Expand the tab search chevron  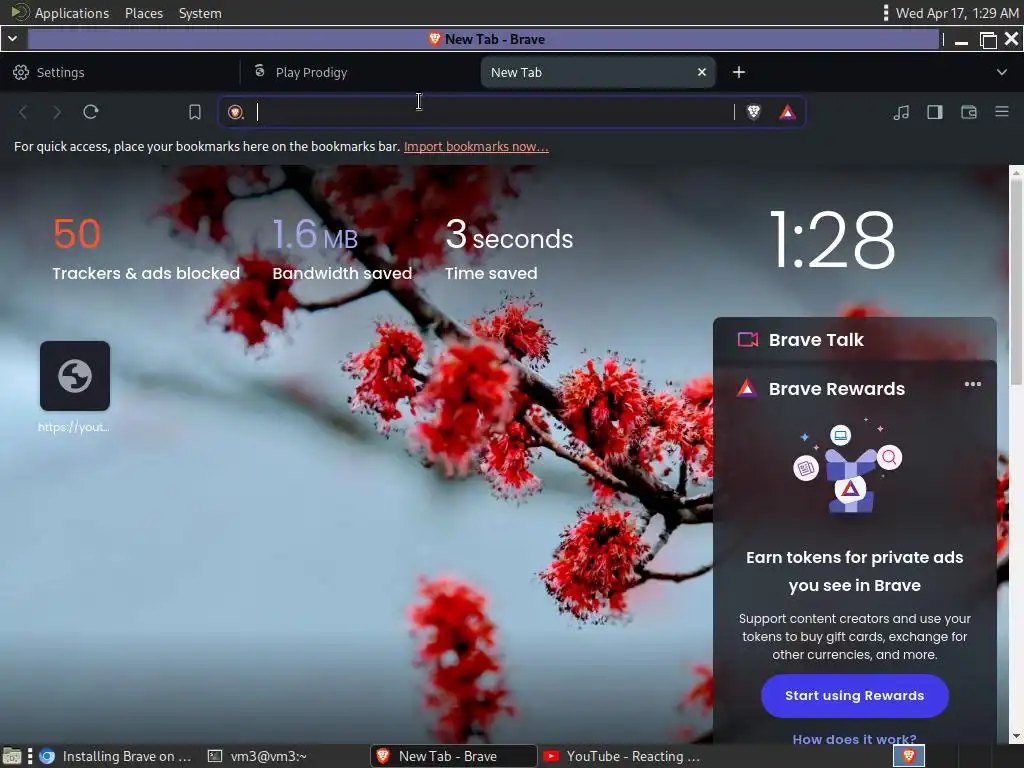(1002, 72)
